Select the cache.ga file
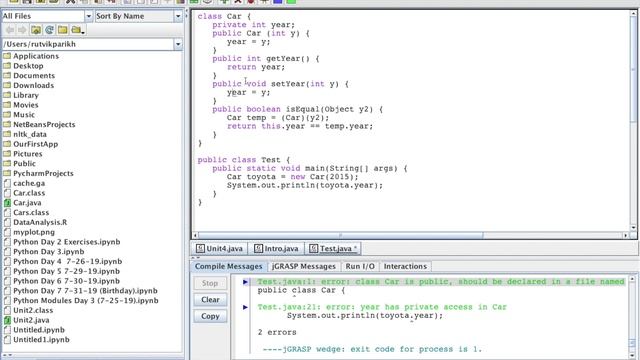Image resolution: width=640 pixels, height=360 pixels. pyautogui.click(x=29, y=183)
